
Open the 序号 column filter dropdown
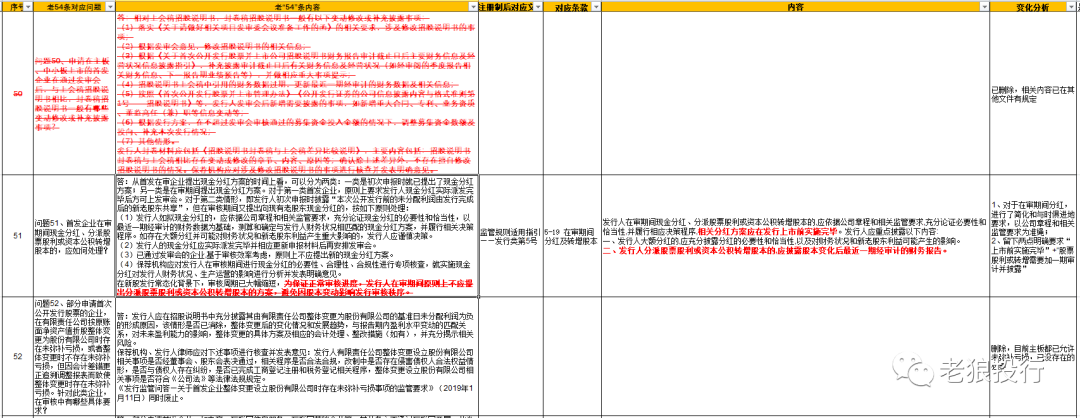point(27,6)
